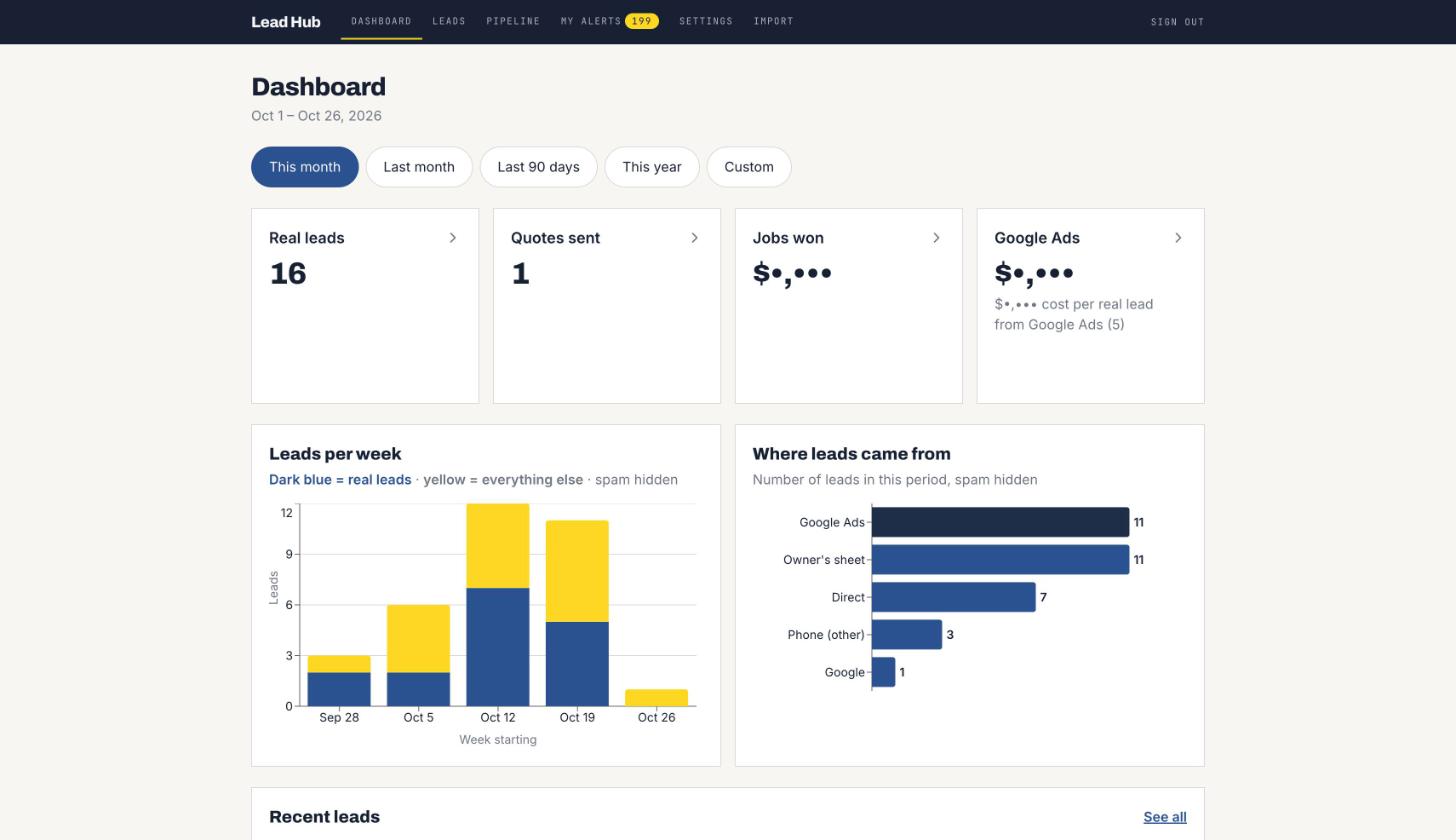Image resolution: width=1456 pixels, height=840 pixels.
Task: Click Sign Out link
Action: [x=1177, y=22]
